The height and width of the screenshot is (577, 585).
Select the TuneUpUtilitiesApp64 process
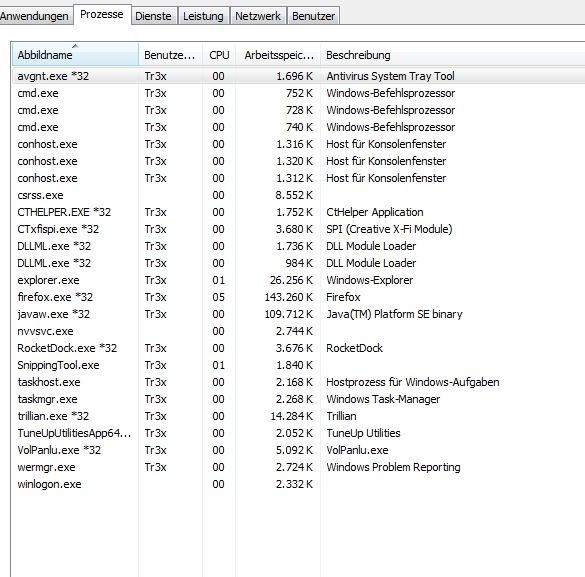click(298, 433)
